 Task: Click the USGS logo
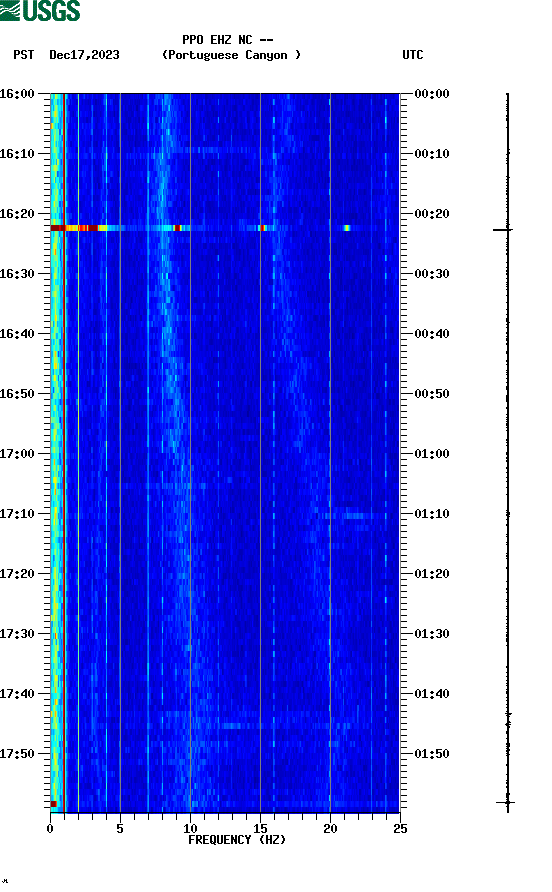click(x=40, y=10)
